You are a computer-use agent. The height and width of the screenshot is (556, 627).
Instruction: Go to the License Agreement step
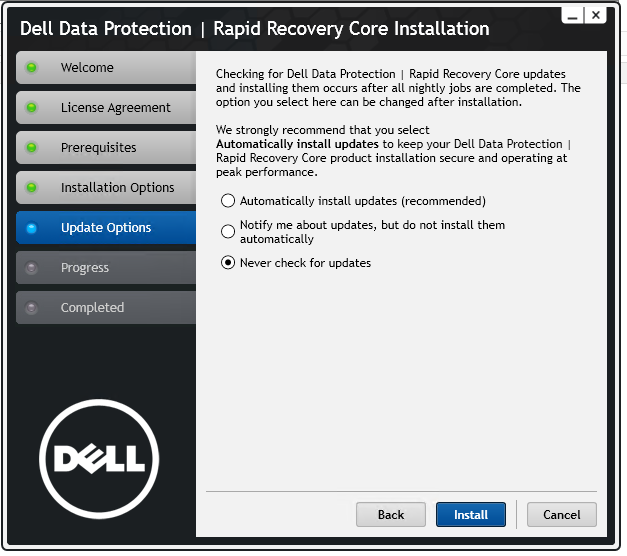tap(106, 108)
